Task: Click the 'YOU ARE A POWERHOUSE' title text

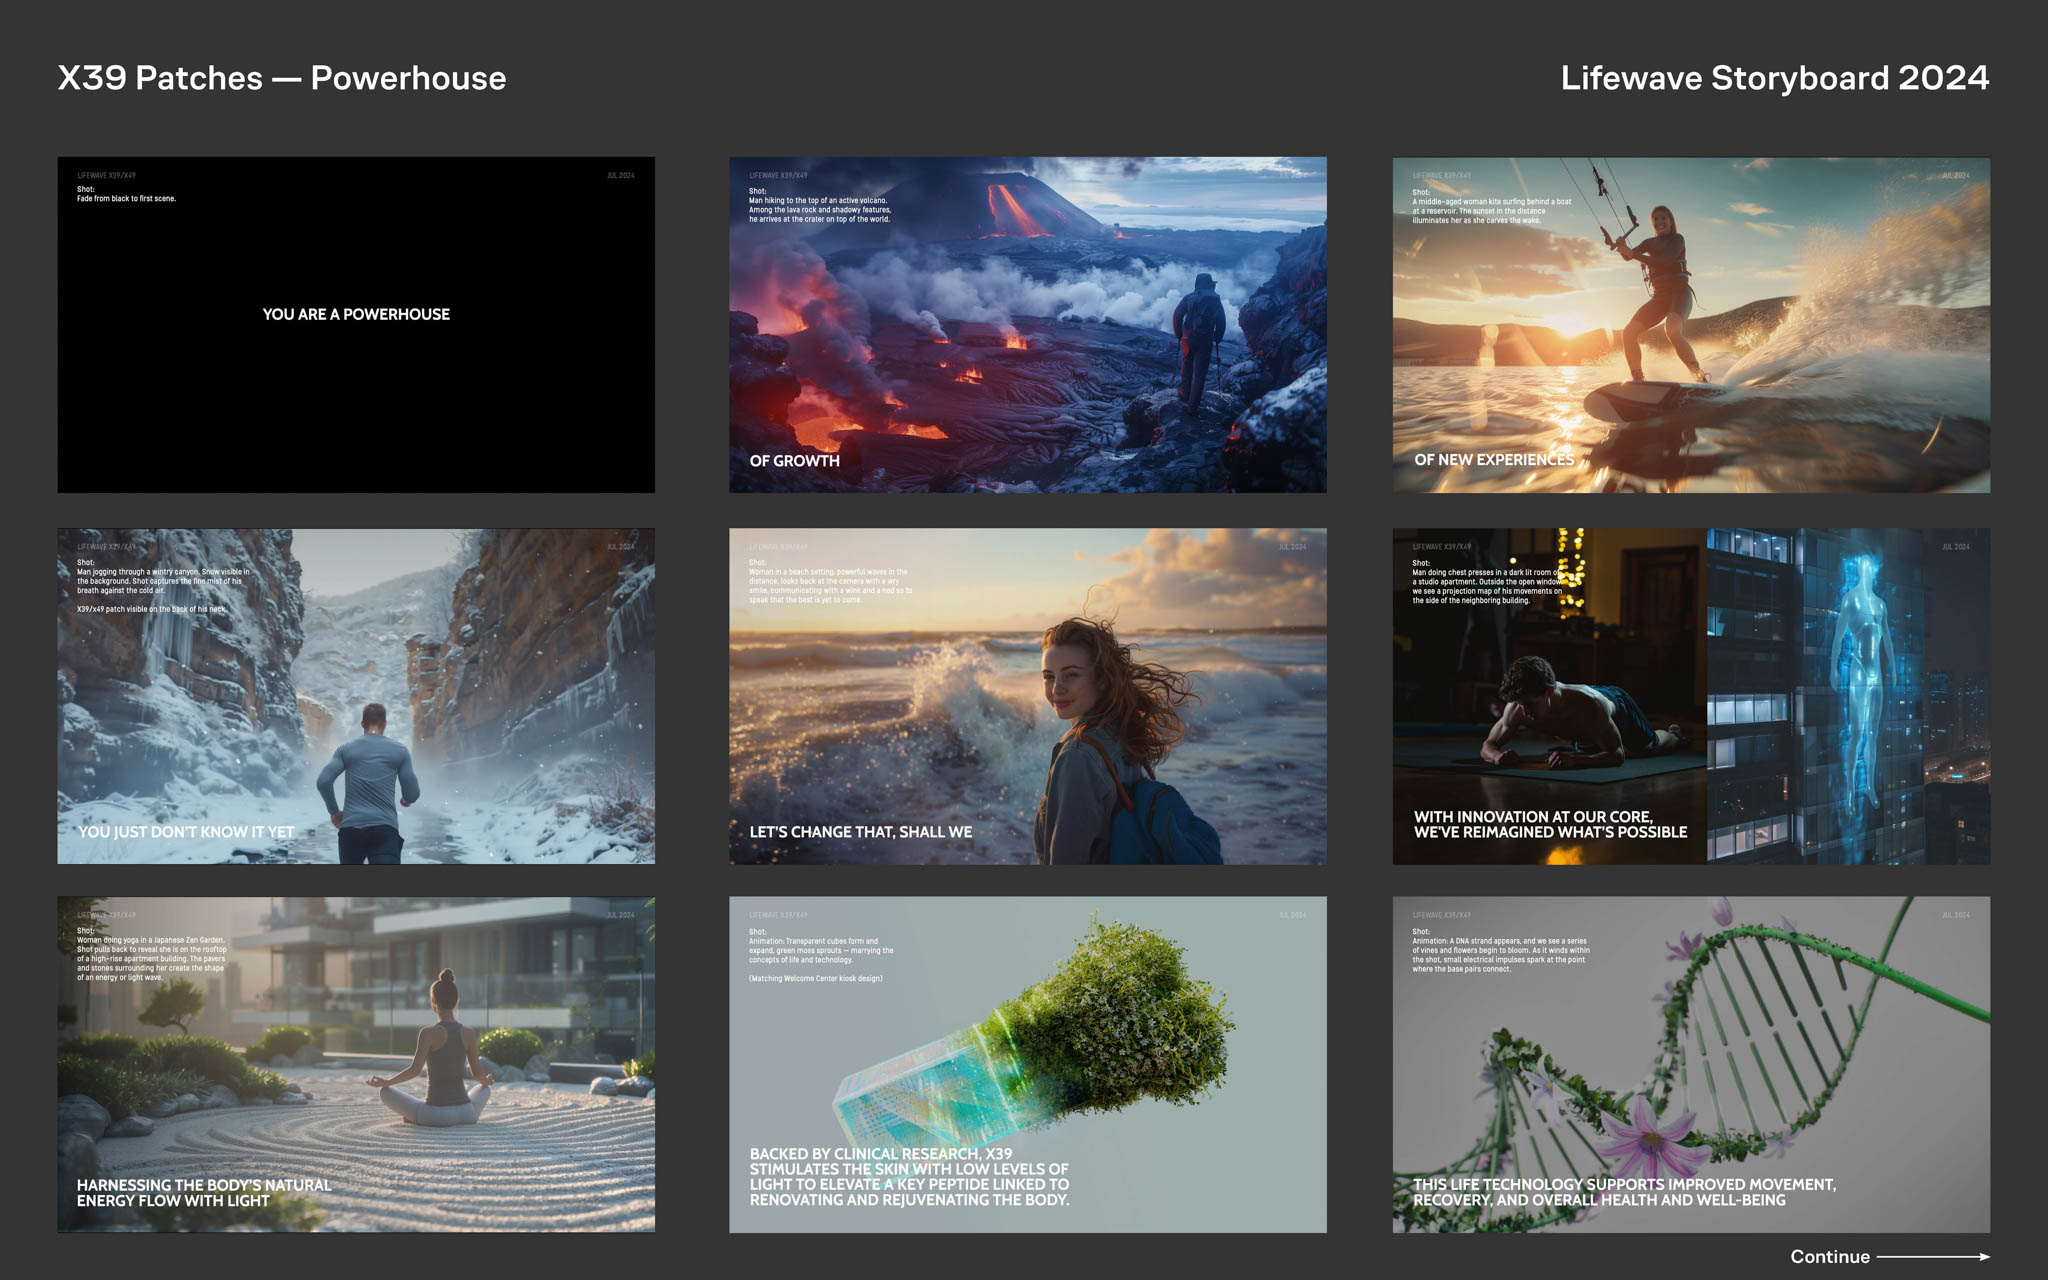Action: click(x=356, y=314)
